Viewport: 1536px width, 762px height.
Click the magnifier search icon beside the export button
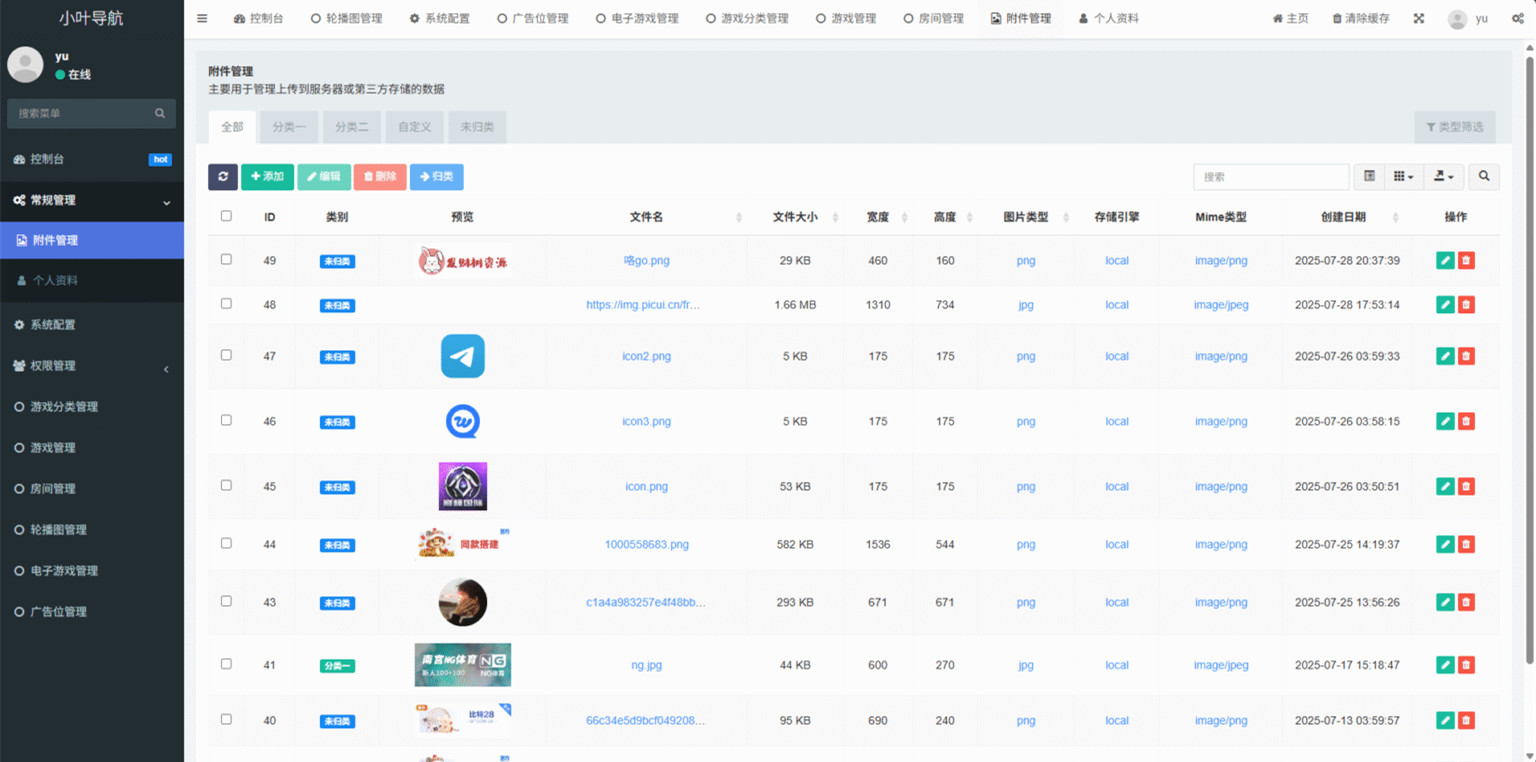coord(1484,177)
